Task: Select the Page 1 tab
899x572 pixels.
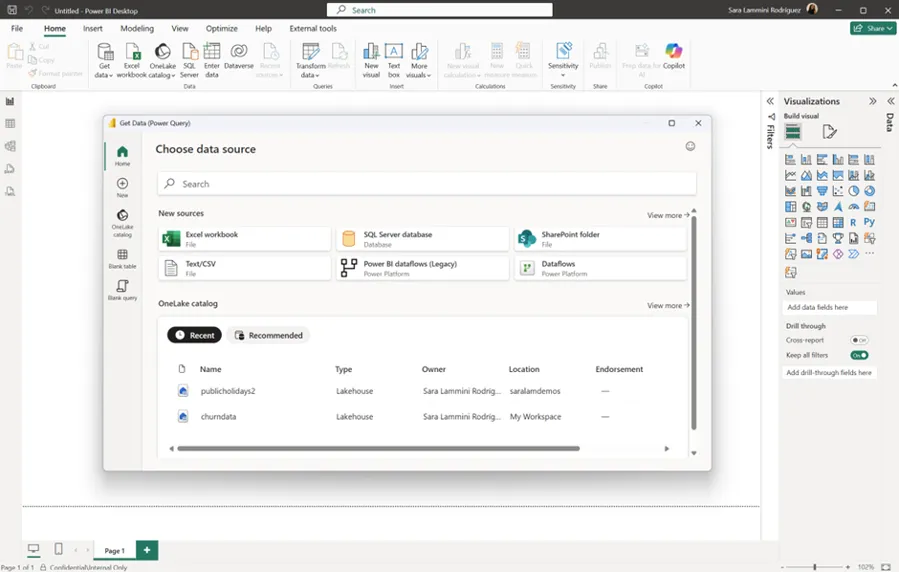Action: pyautogui.click(x=114, y=550)
